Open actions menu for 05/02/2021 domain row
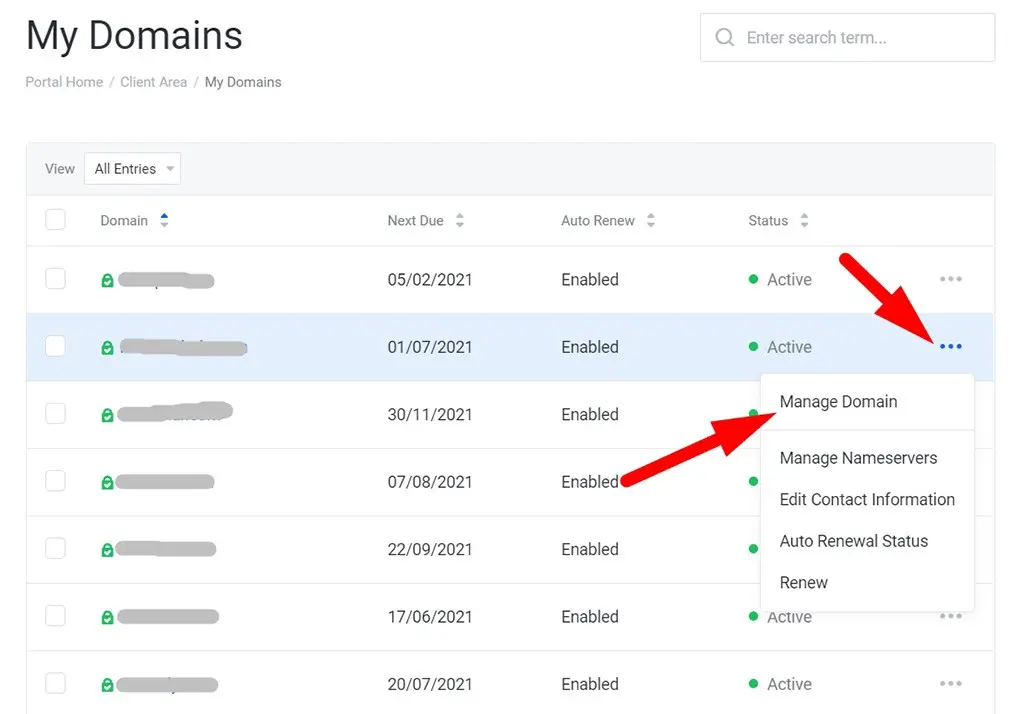The image size is (1024, 714). tap(950, 279)
